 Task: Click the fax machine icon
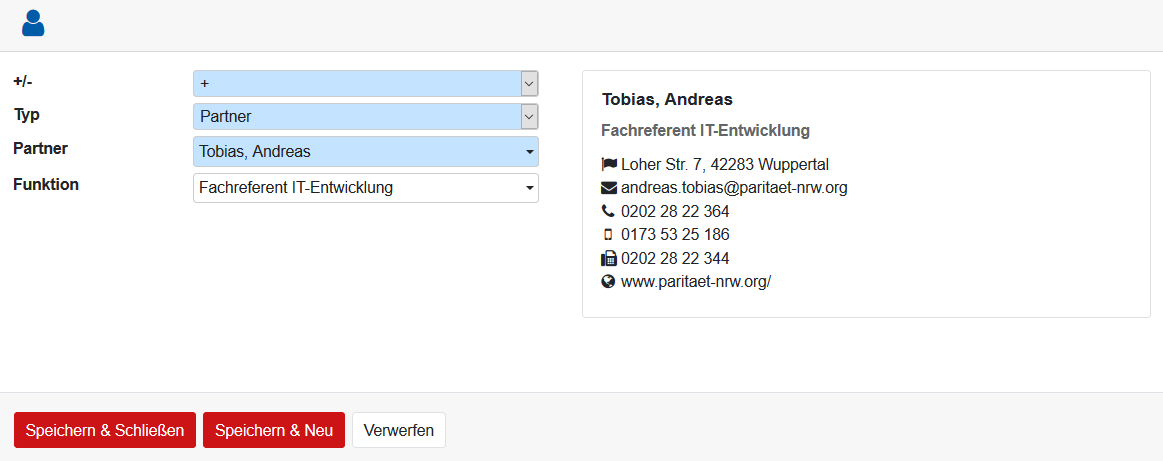tap(609, 258)
